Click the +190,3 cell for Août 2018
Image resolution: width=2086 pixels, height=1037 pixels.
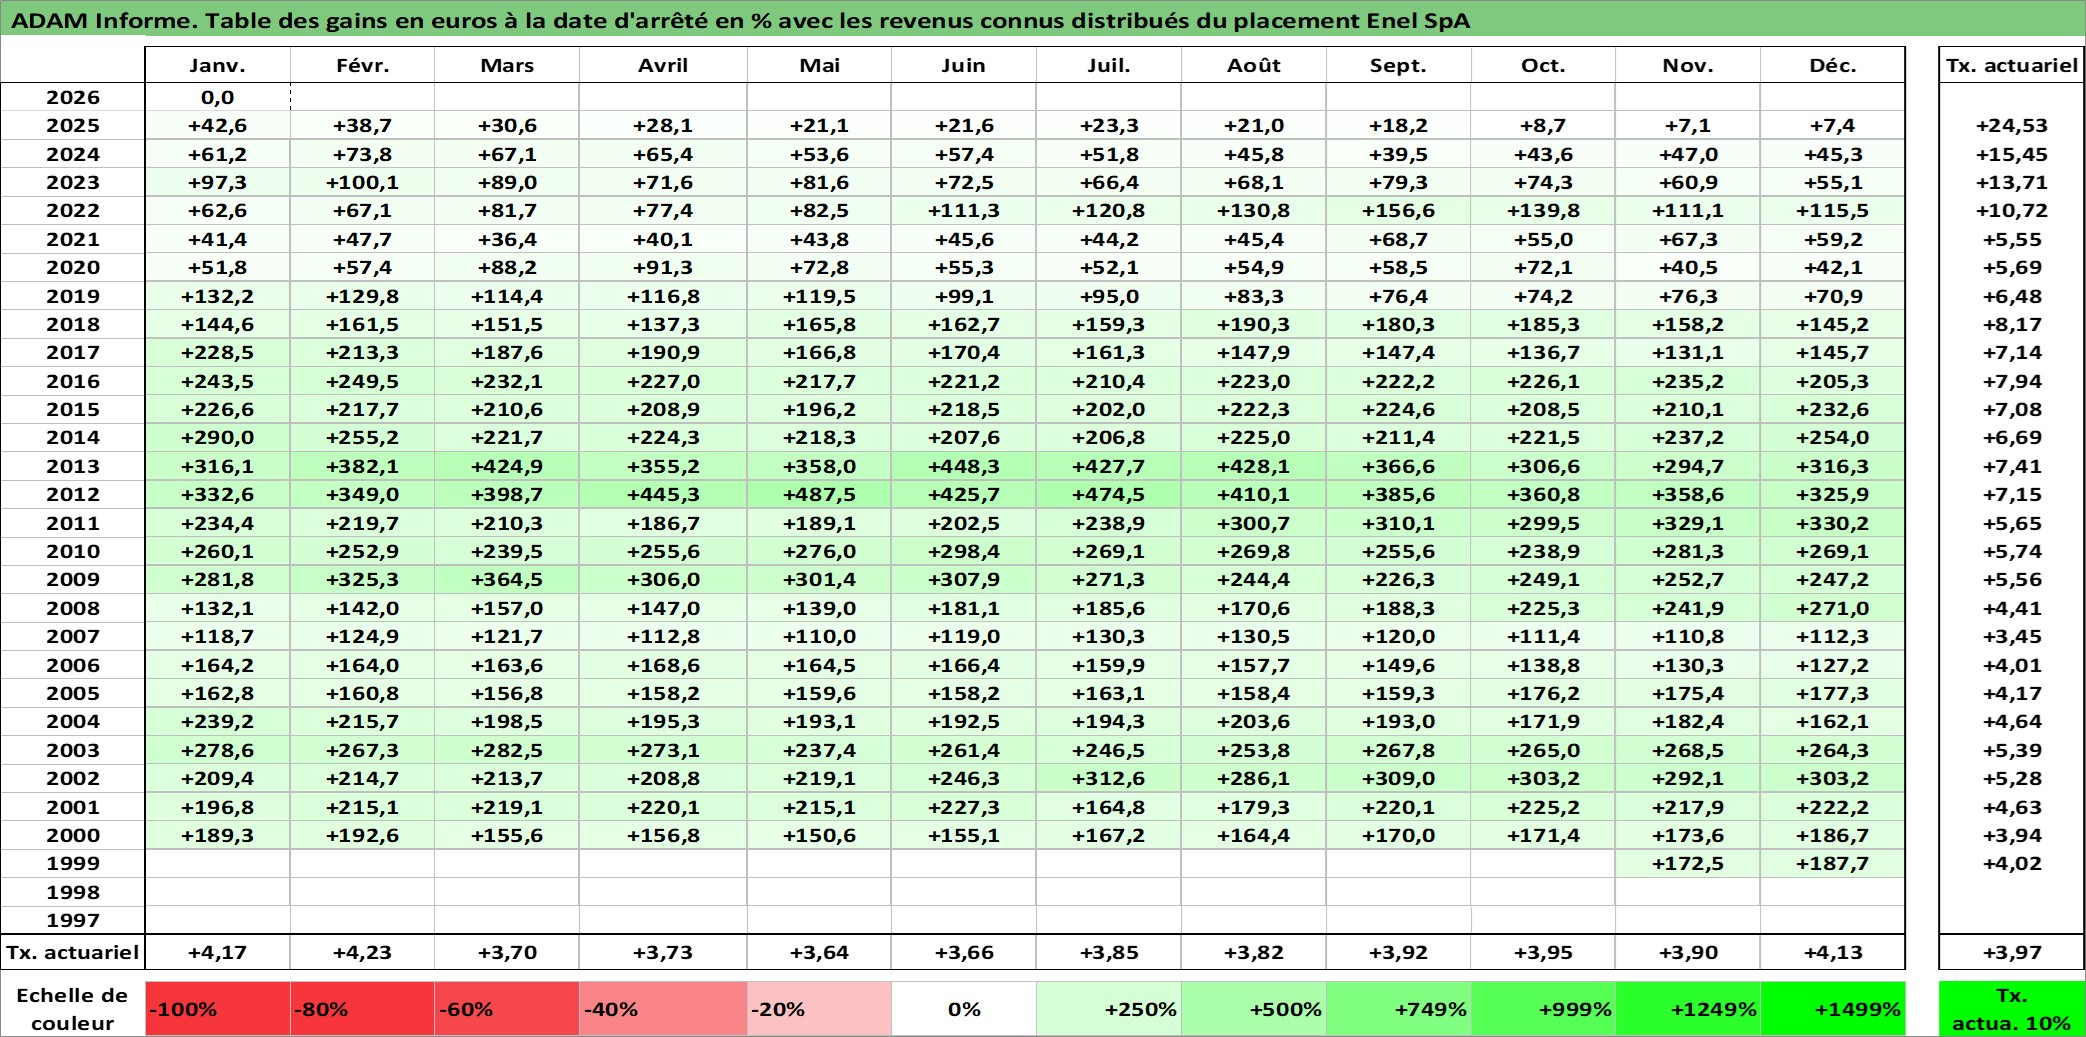point(1254,324)
